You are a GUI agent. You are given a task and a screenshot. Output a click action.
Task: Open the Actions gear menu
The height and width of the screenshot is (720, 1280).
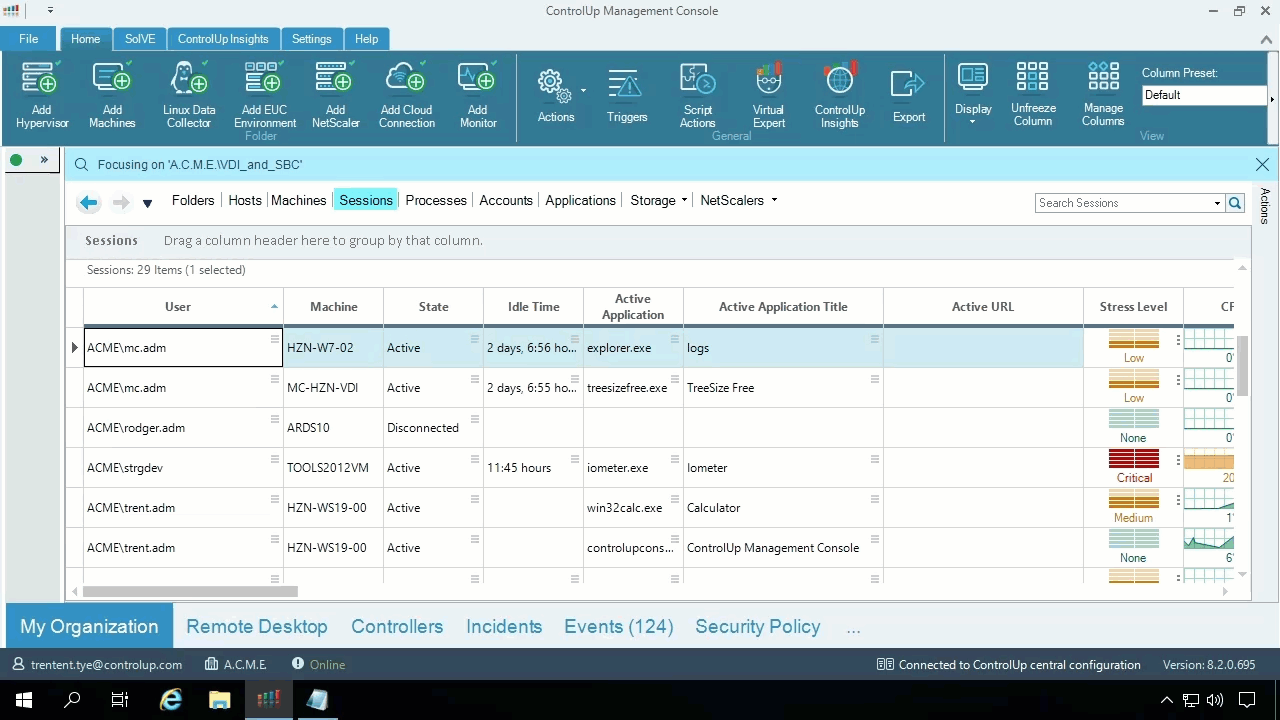tap(556, 96)
